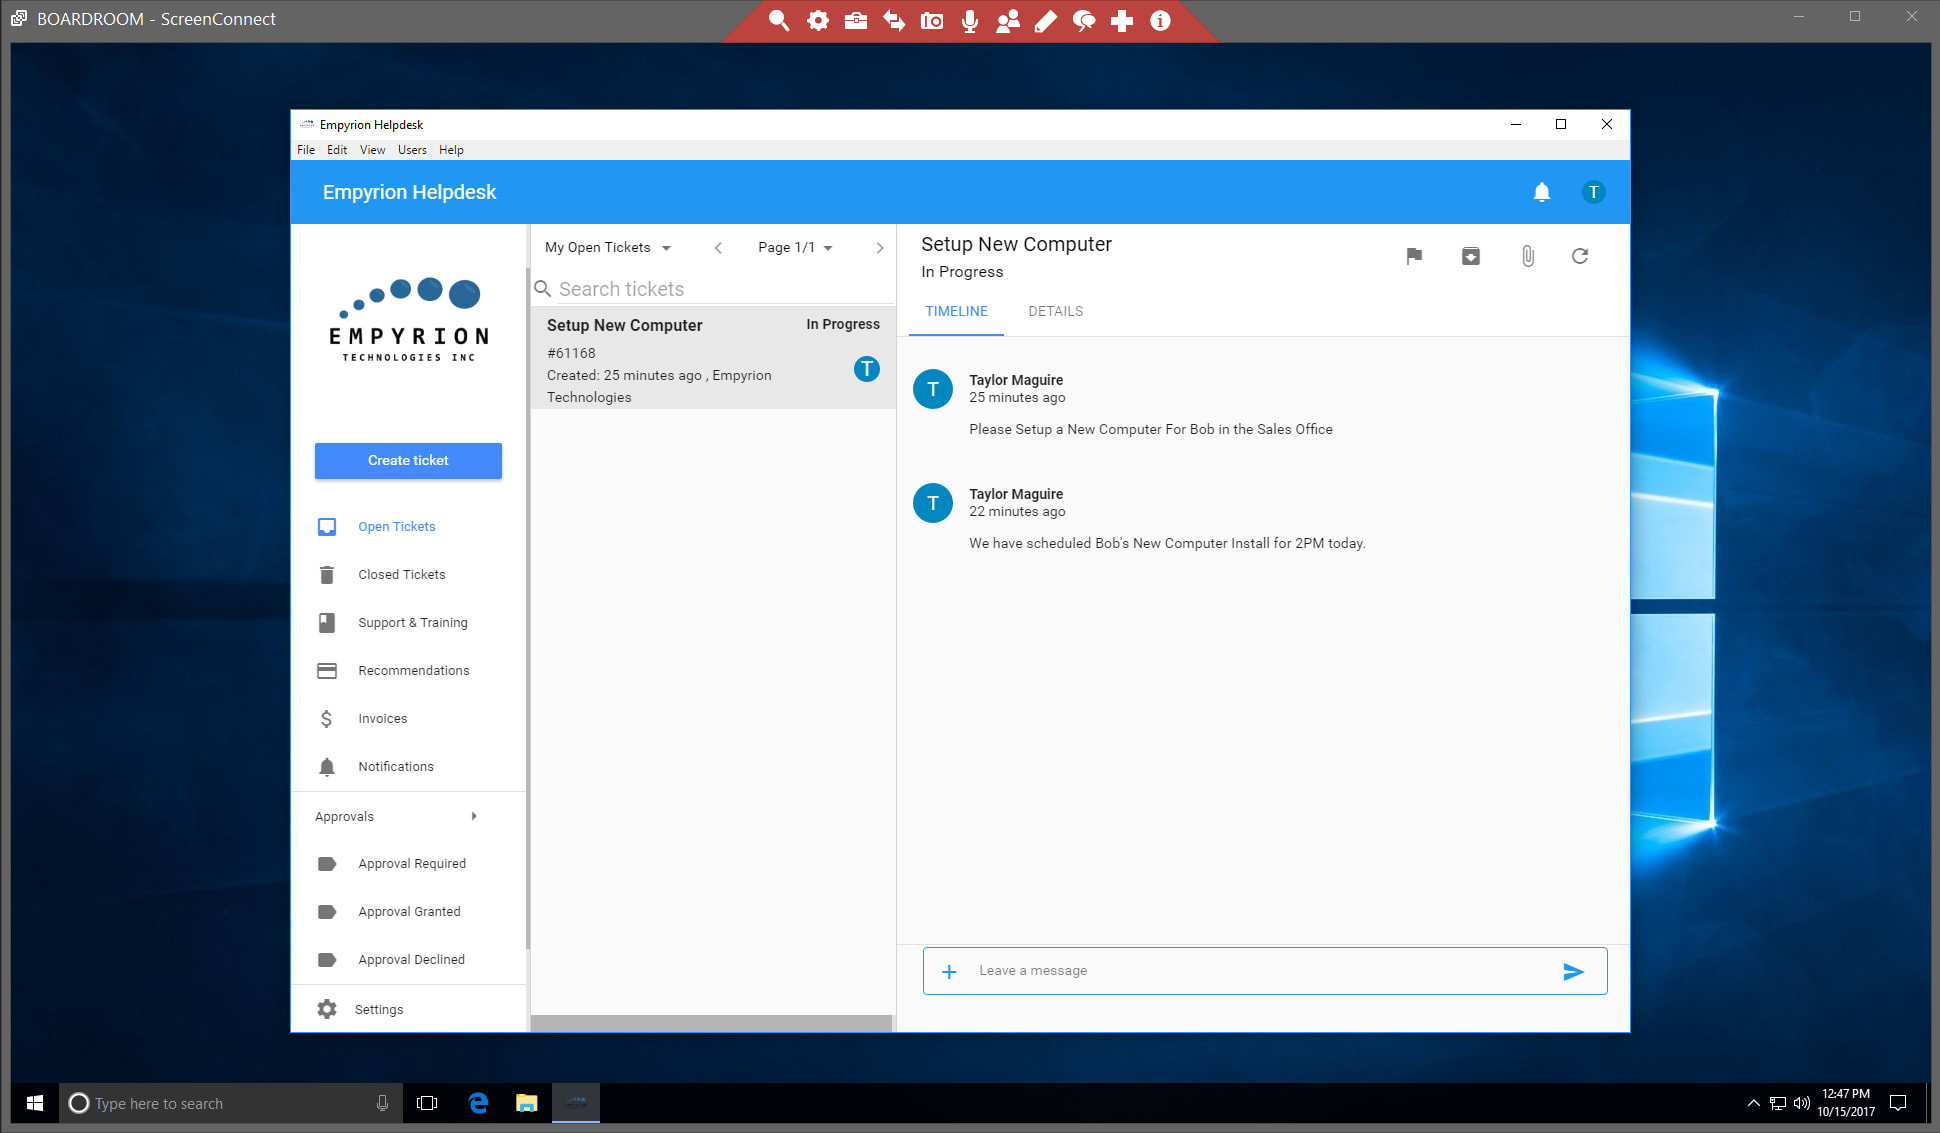
Task: Click the ScreenConnect people icon
Action: pyautogui.click(x=1008, y=20)
